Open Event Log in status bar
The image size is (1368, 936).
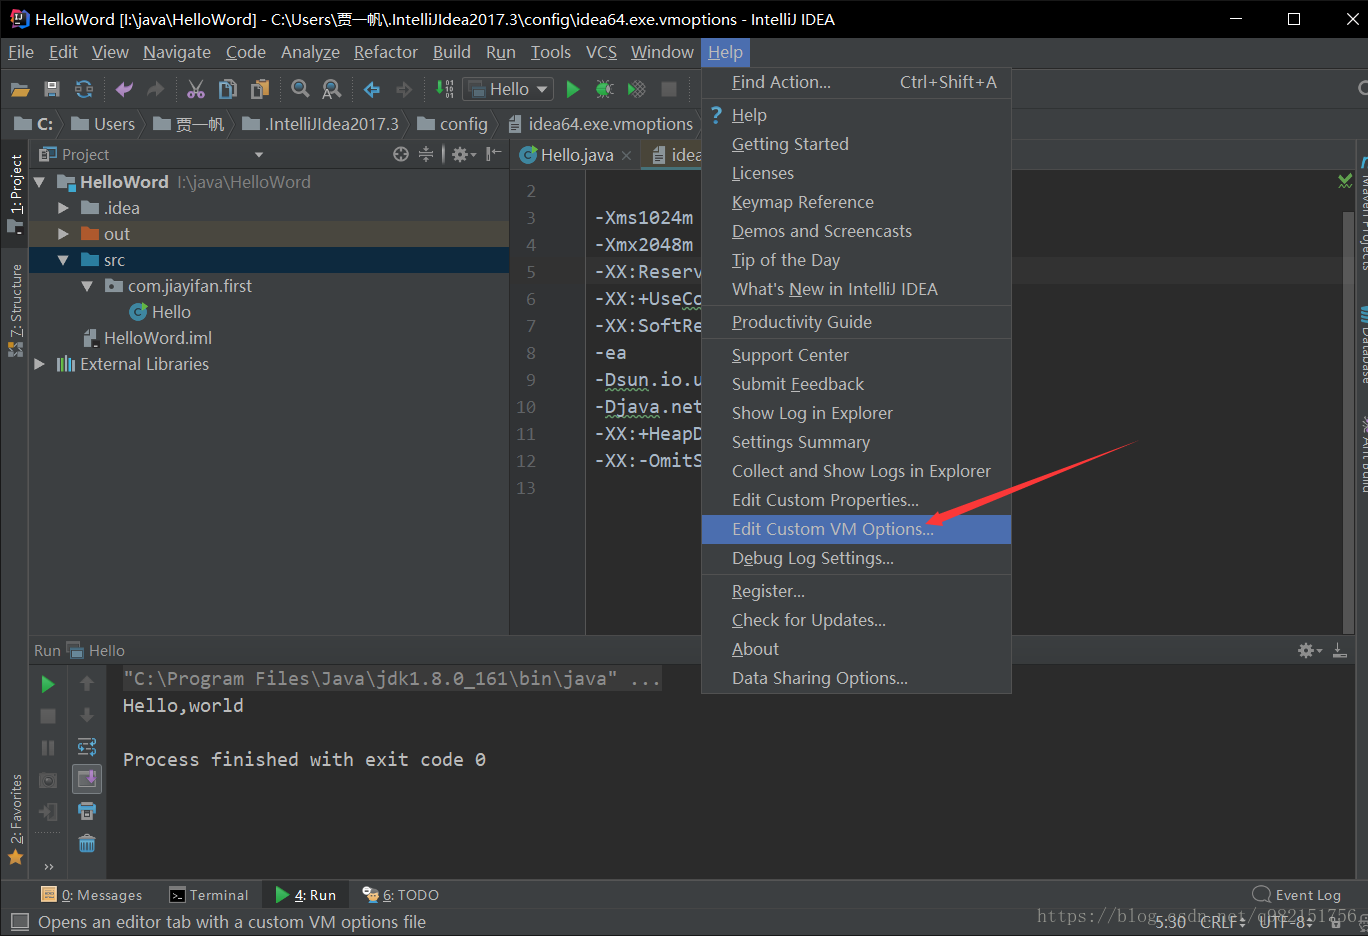[1297, 895]
